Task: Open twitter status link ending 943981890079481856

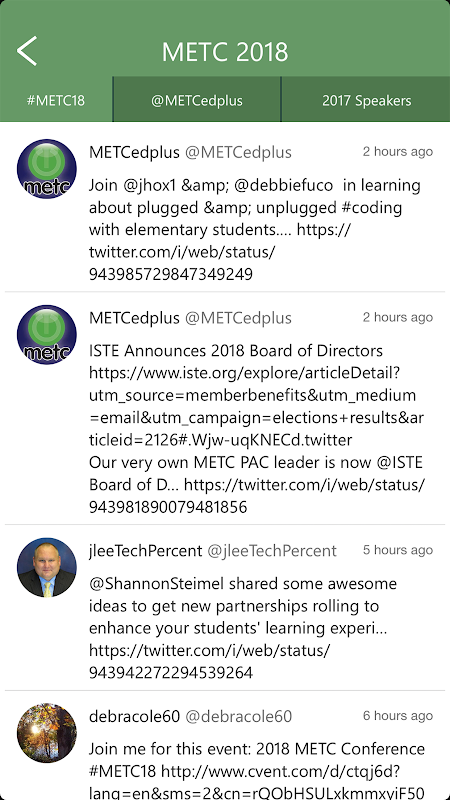Action: click(x=257, y=496)
